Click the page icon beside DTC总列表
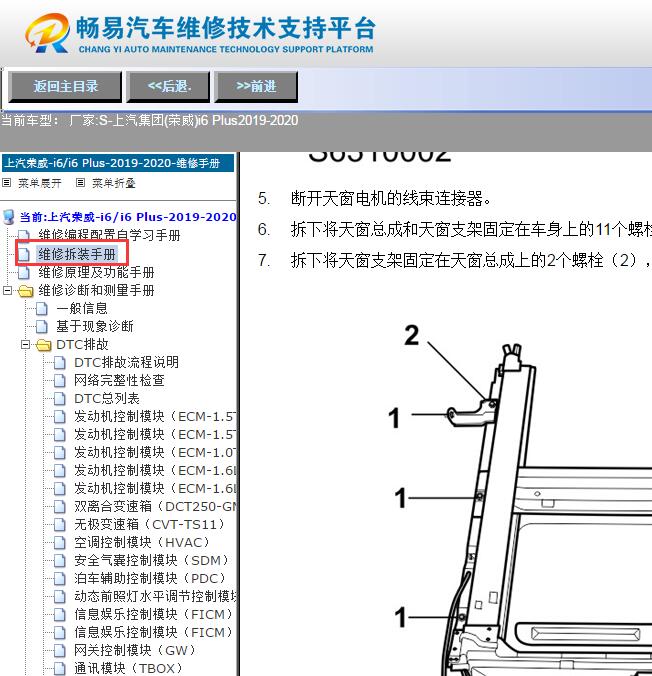Viewport: 652px width, 676px height. coord(60,399)
